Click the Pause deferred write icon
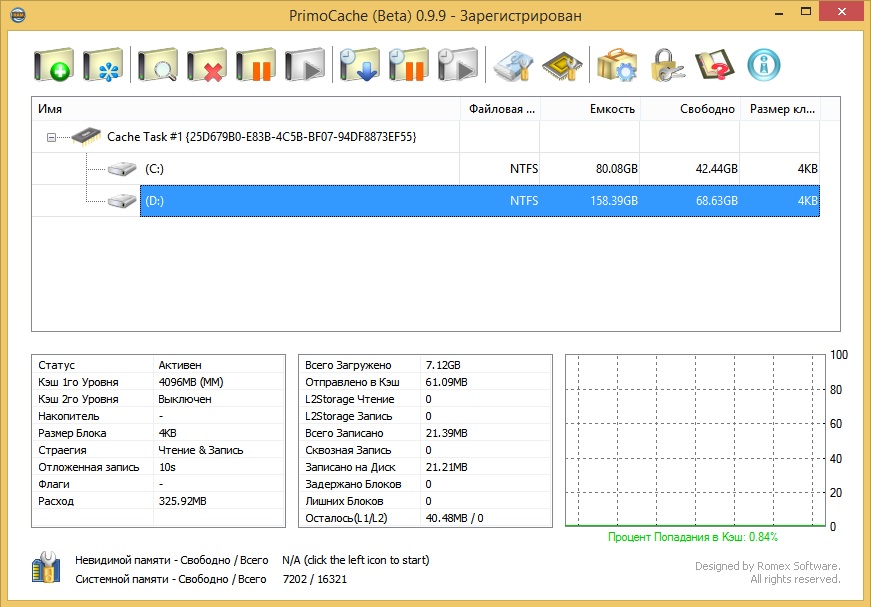Screen dimensions: 871x607 point(408,65)
